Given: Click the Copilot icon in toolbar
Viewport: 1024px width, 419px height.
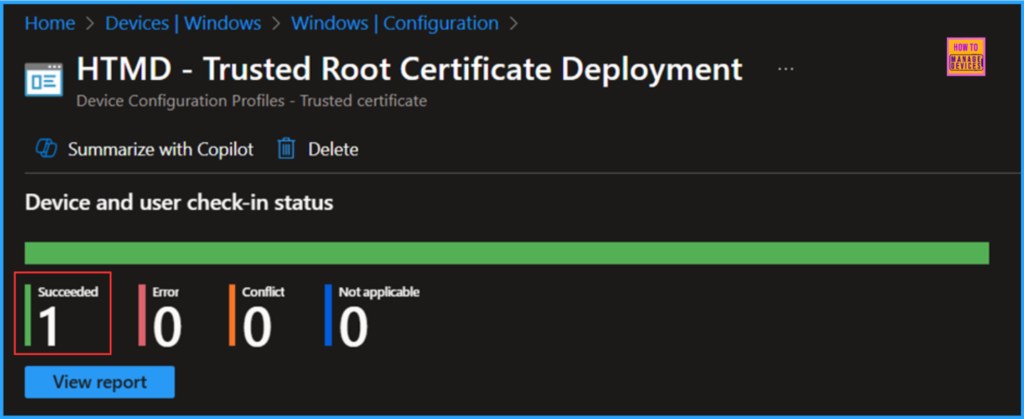Looking at the screenshot, I should coord(46,149).
